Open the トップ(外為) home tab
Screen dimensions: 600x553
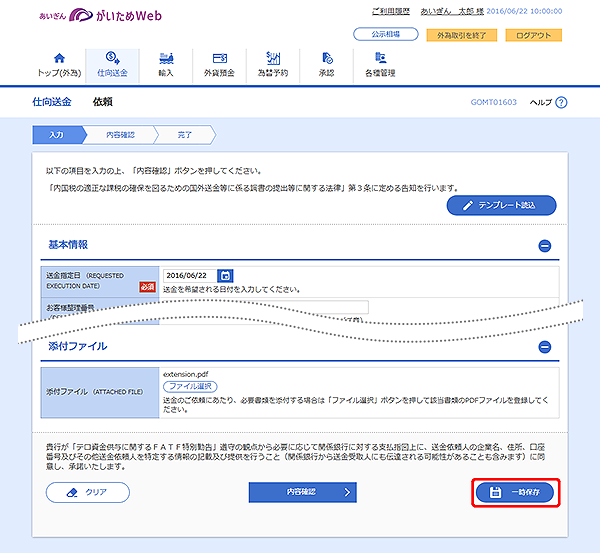point(58,65)
